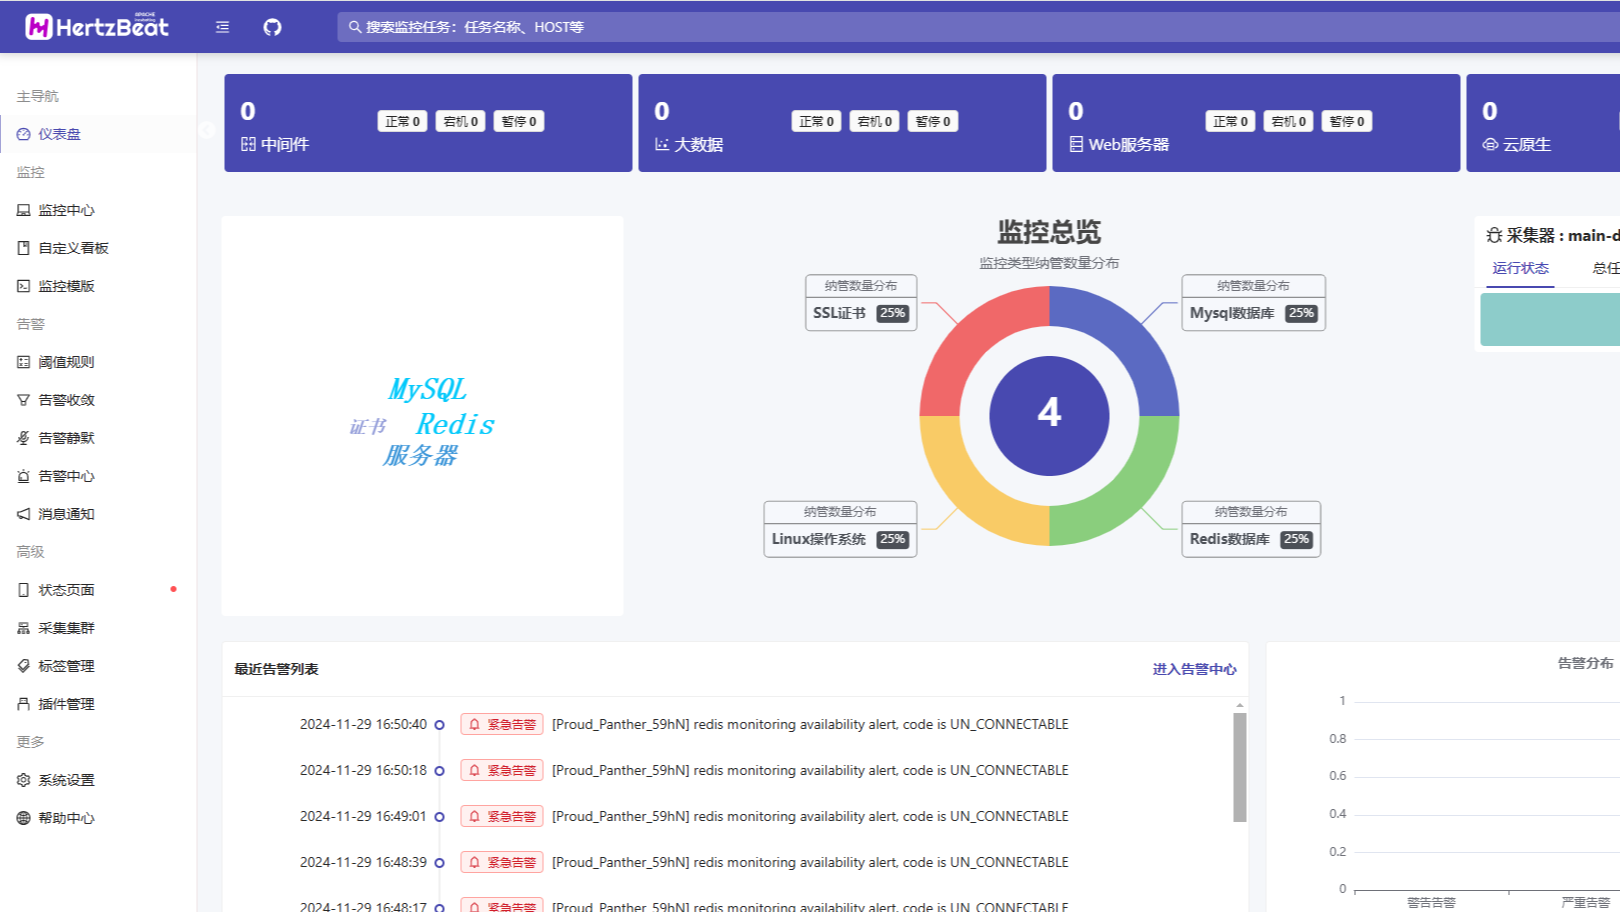Viewport: 1620px width, 912px height.
Task: Click 正常 0 tag on 中间件 card
Action: (x=403, y=121)
